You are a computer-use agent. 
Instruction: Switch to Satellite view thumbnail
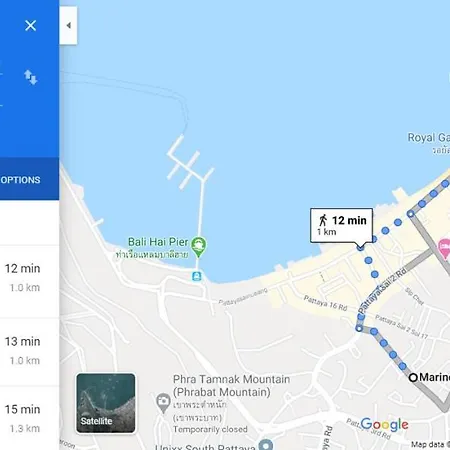tap(106, 403)
